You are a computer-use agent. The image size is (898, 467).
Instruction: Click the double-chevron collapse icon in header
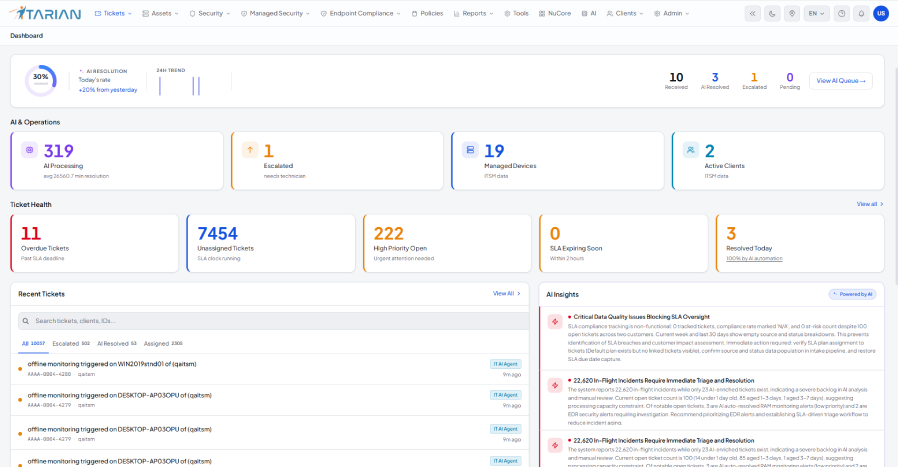pyautogui.click(x=753, y=13)
